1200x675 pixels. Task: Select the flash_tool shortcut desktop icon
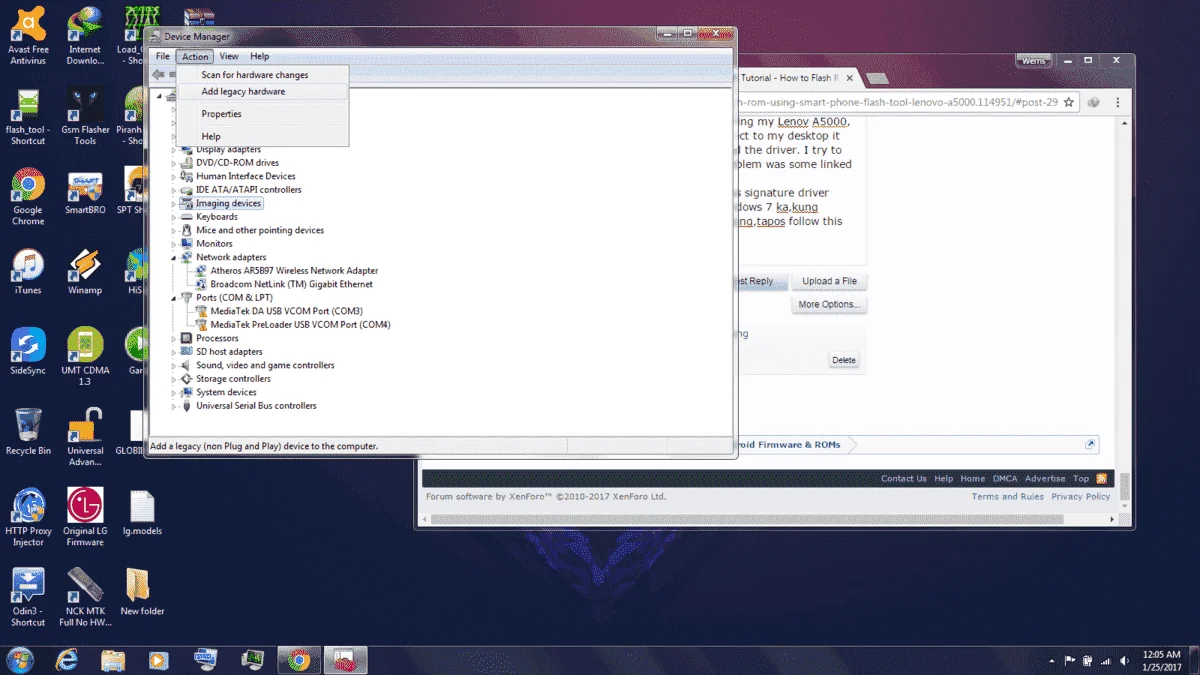28,116
